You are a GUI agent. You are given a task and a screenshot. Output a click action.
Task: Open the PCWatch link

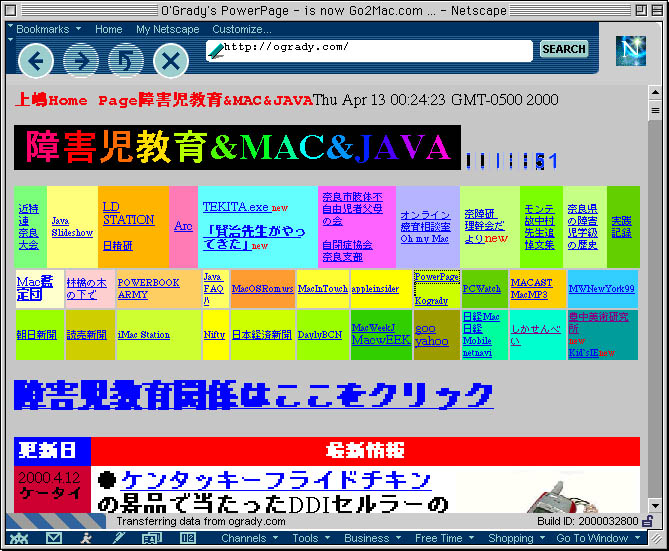click(x=482, y=289)
